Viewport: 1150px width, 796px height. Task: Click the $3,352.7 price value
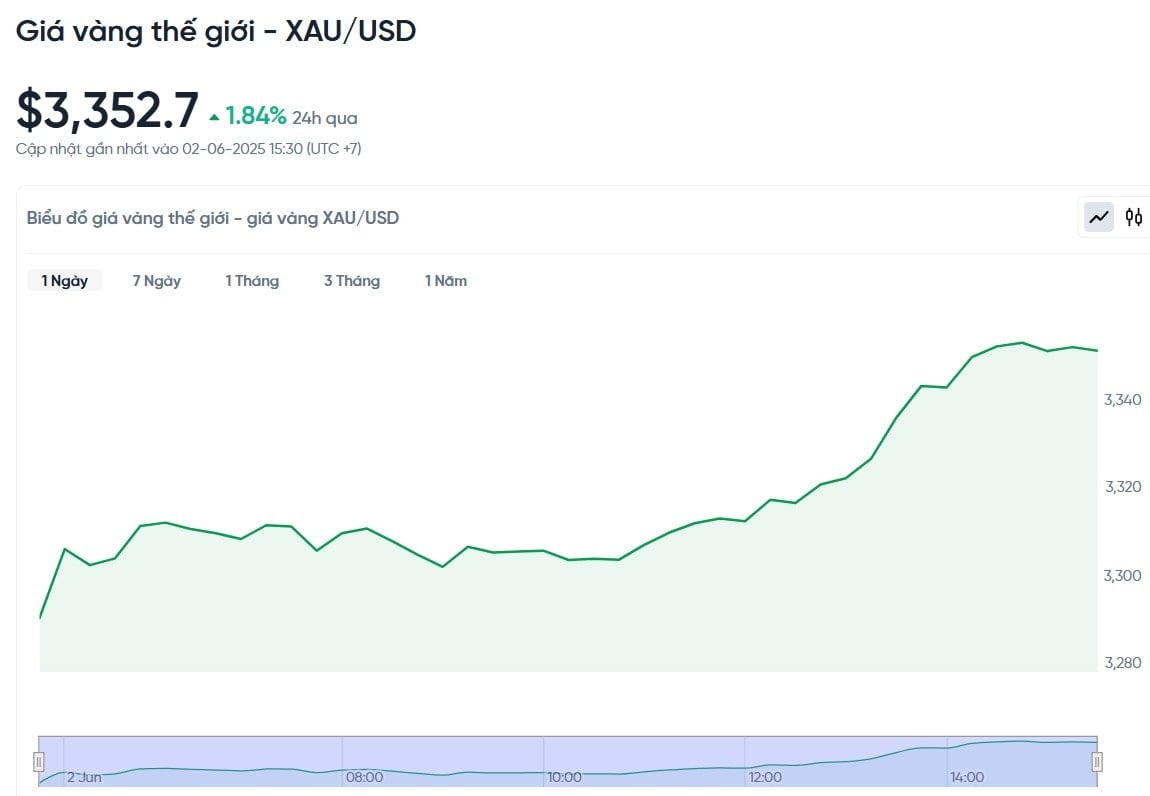tap(108, 110)
